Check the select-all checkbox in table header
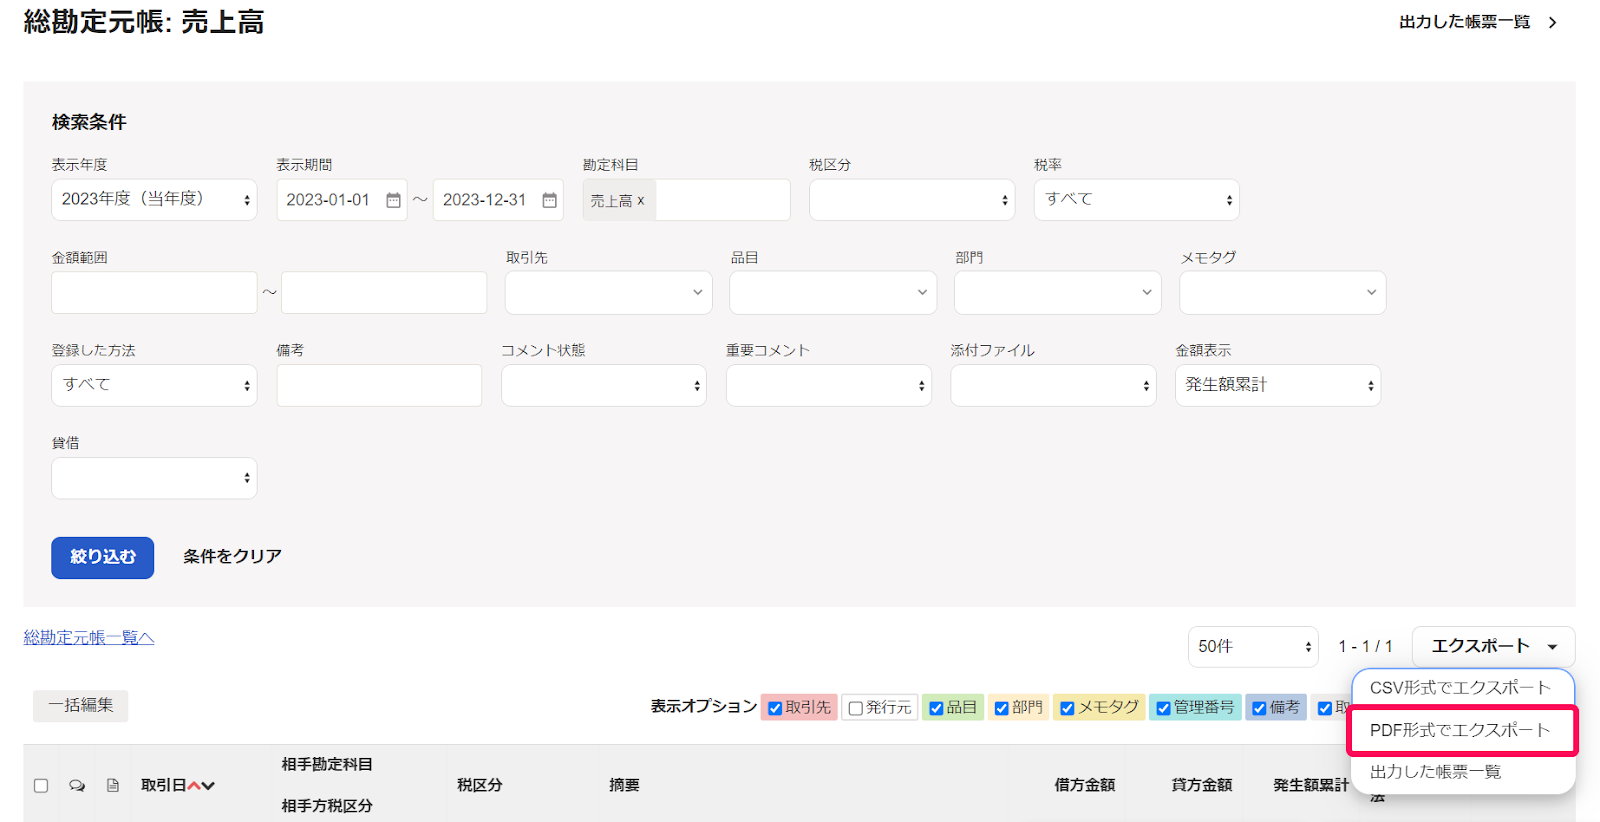Viewport: 1600px width, 822px height. click(41, 786)
